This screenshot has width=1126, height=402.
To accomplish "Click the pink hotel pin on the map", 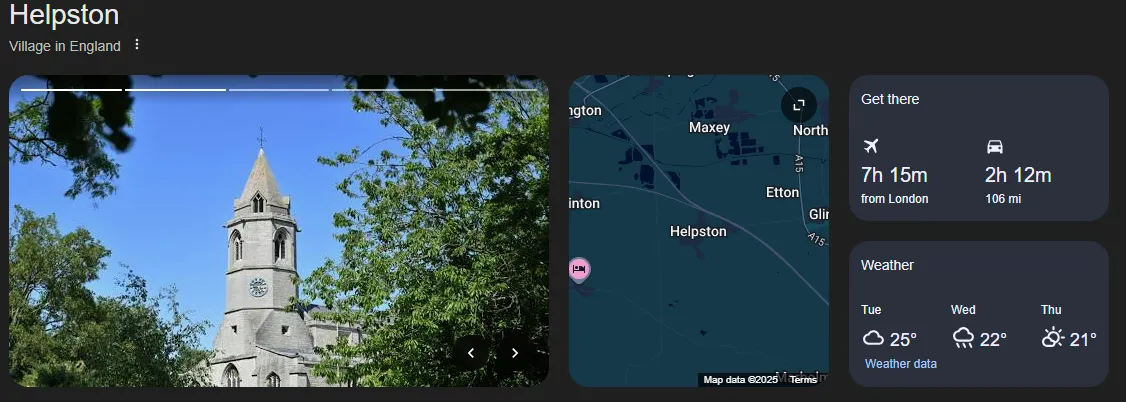I will 579,270.
